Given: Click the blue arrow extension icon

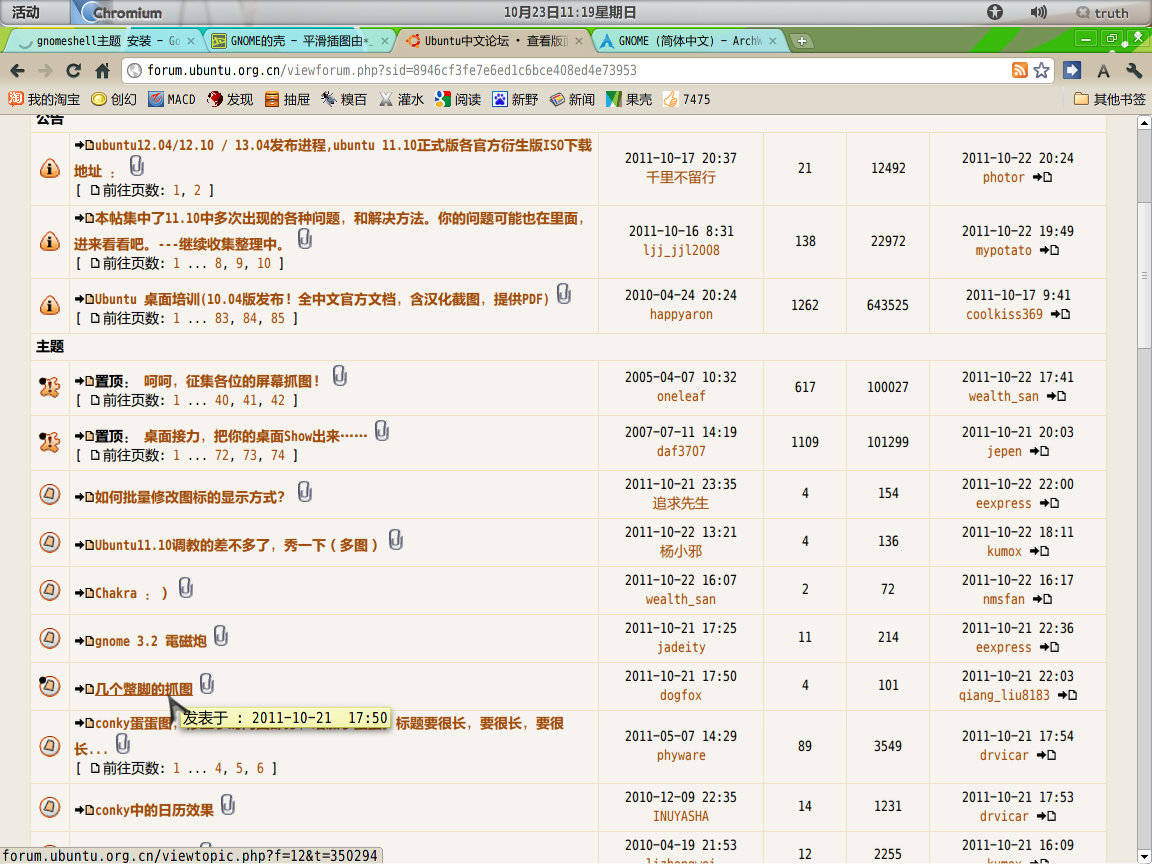Looking at the screenshot, I should (x=1072, y=70).
